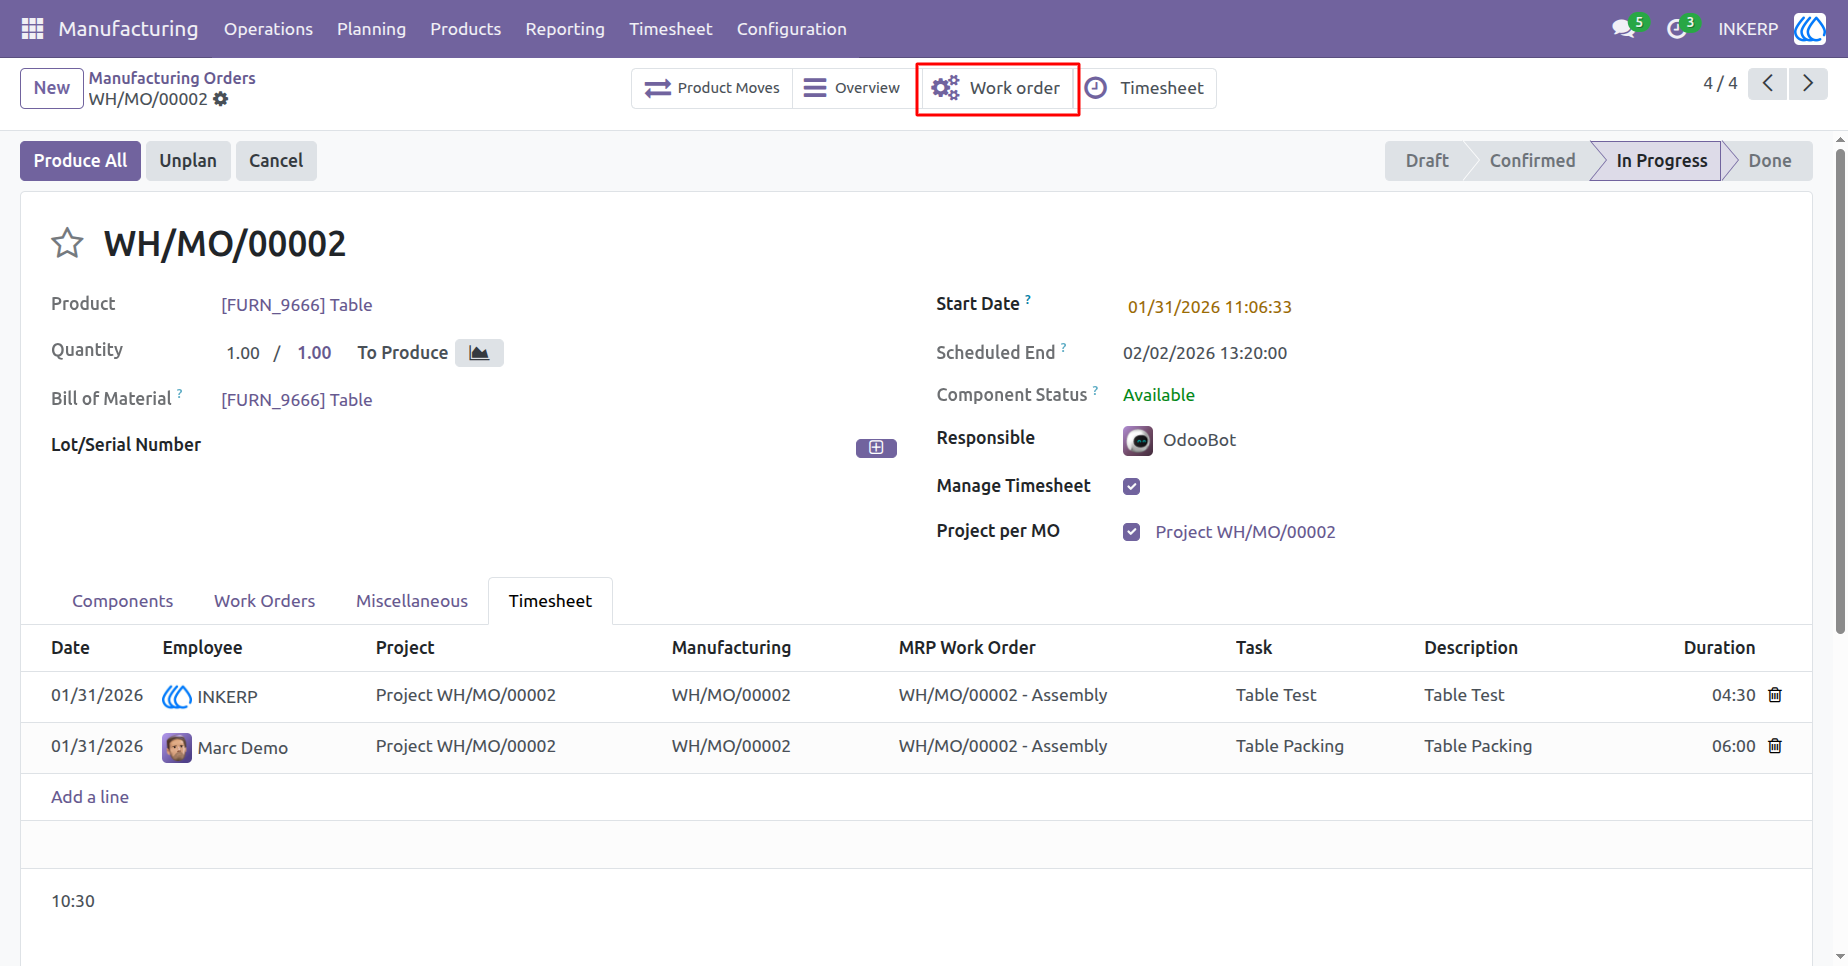Delete the Table Test timesheet line
Viewport: 1848px width, 966px height.
tap(1775, 695)
